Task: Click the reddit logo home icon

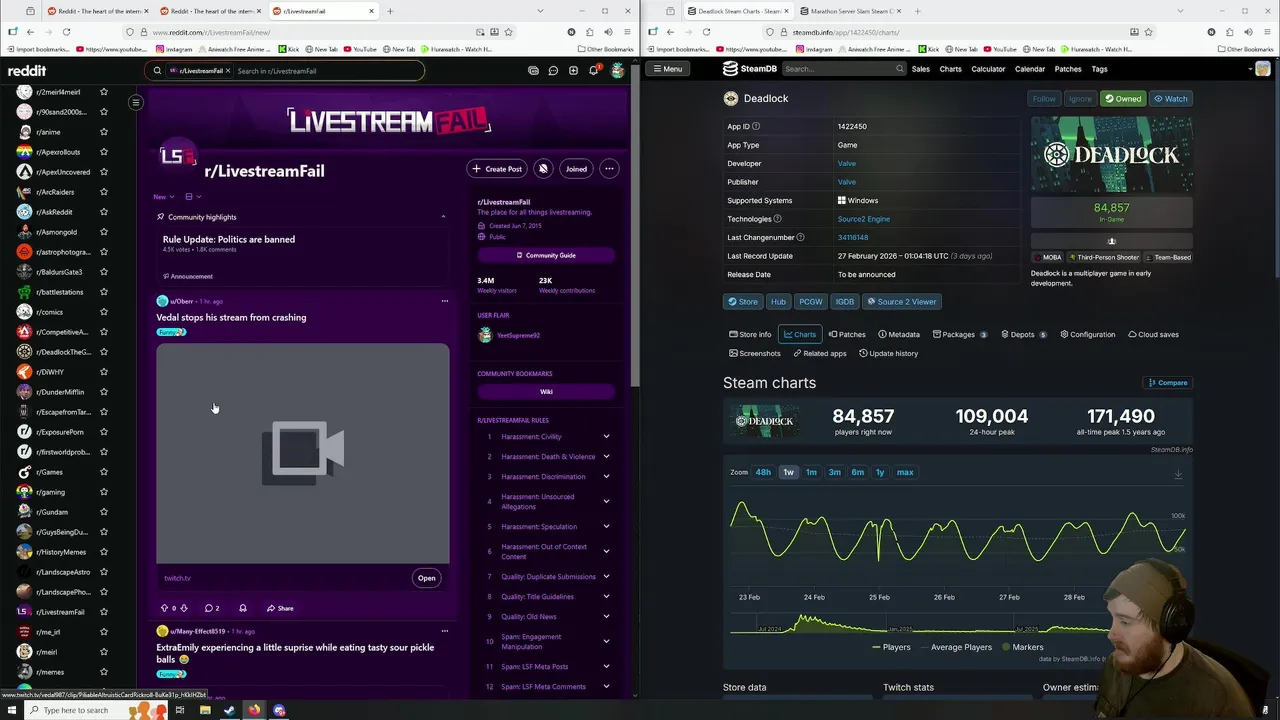Action: tap(27, 70)
